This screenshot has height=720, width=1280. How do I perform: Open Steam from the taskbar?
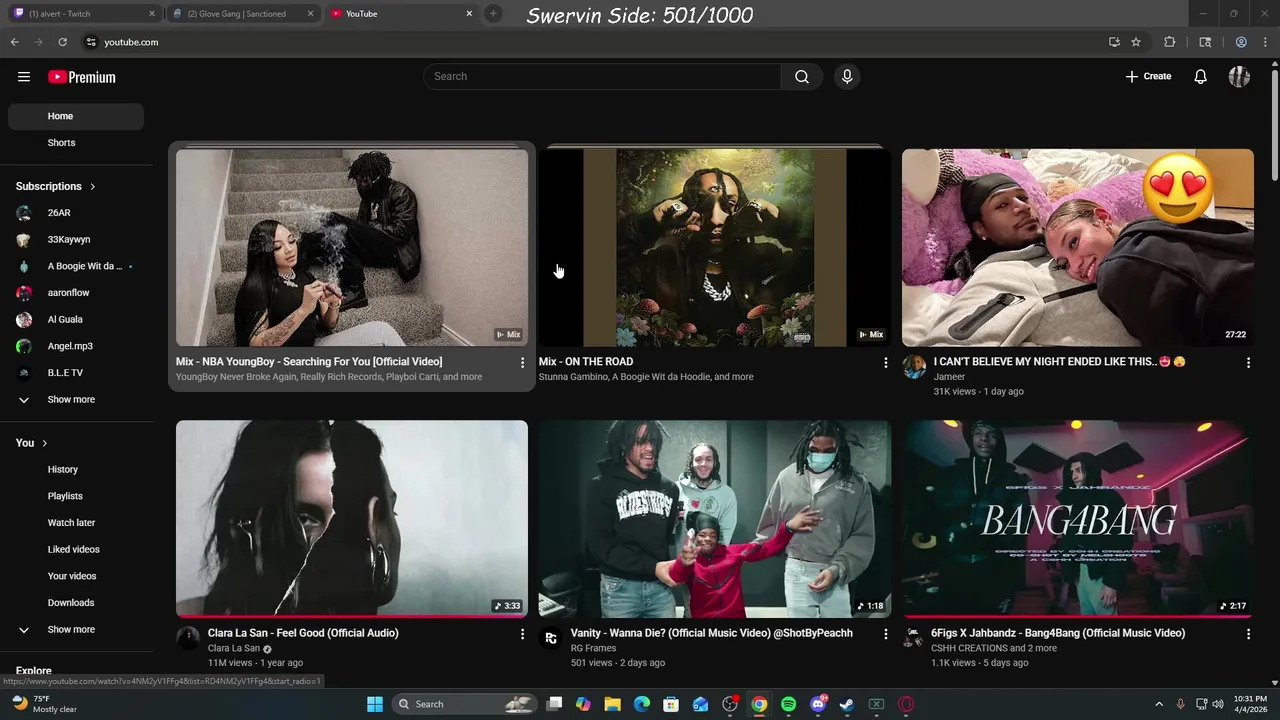click(x=847, y=704)
